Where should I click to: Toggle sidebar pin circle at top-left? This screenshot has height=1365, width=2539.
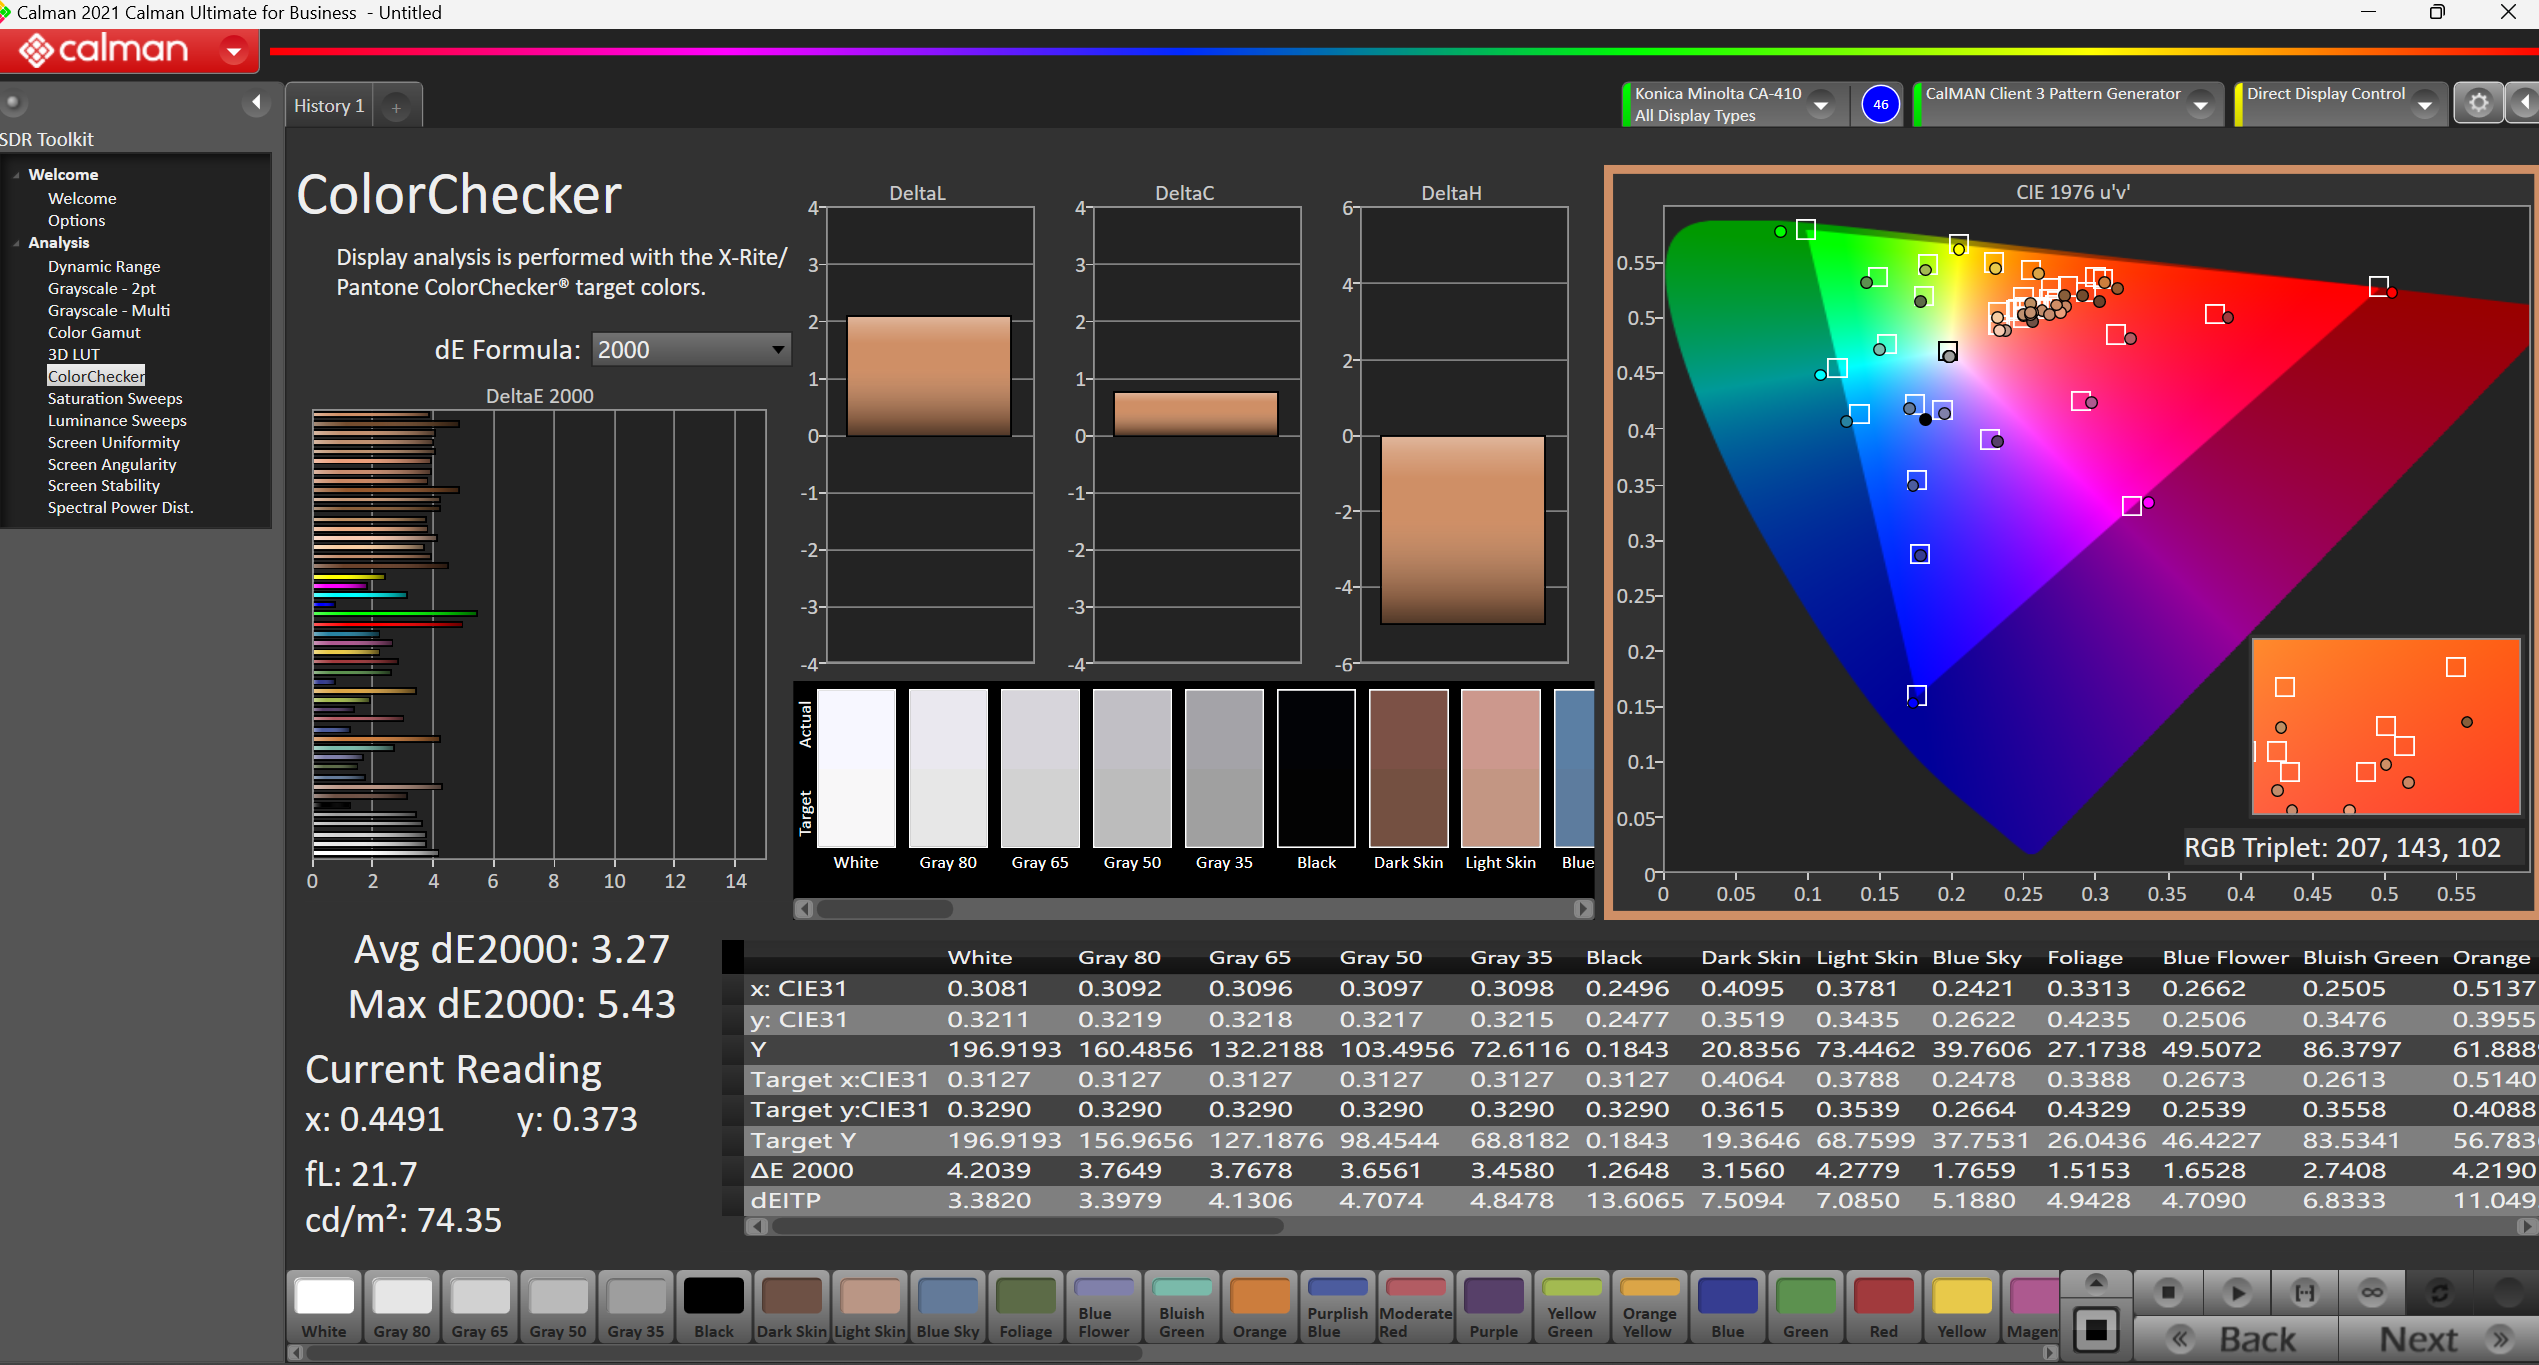pos(13,102)
